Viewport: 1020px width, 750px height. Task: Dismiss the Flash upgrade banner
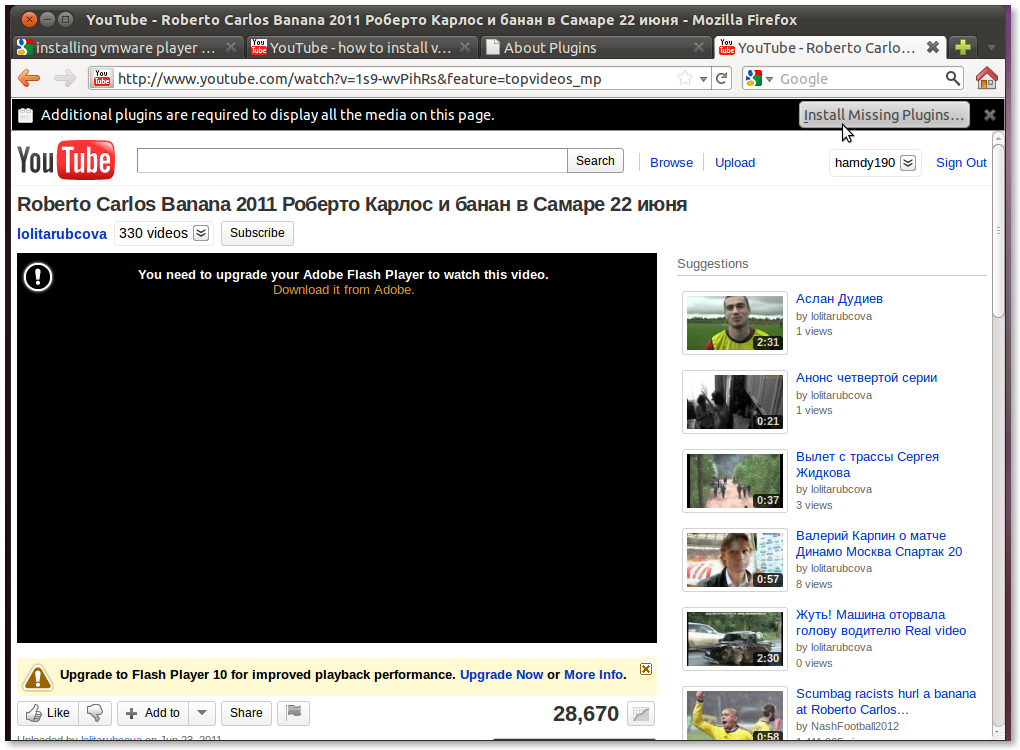point(646,669)
